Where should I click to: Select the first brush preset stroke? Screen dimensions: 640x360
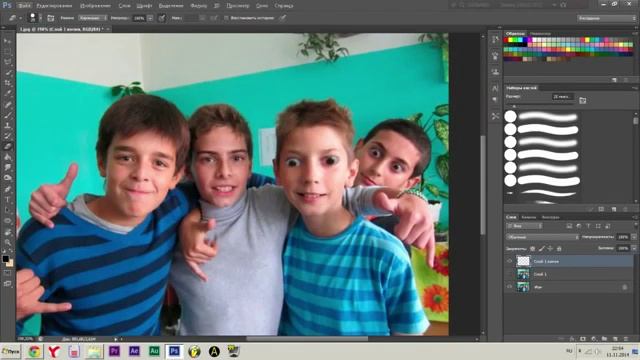pos(548,117)
